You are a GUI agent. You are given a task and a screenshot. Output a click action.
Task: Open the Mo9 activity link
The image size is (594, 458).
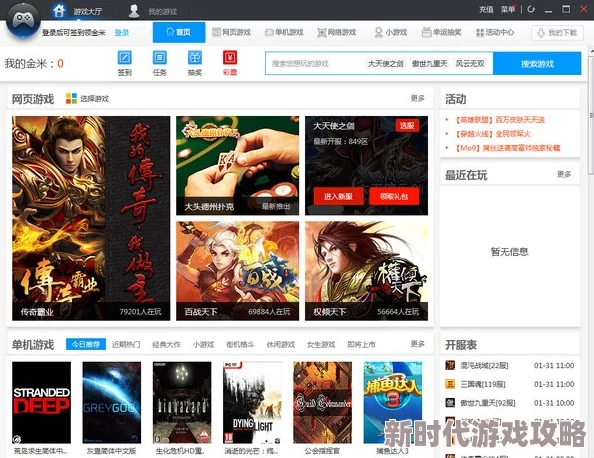point(507,148)
